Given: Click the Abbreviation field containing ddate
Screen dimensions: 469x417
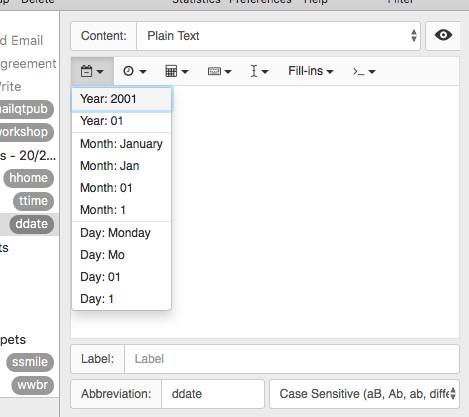Looking at the screenshot, I should [213, 394].
